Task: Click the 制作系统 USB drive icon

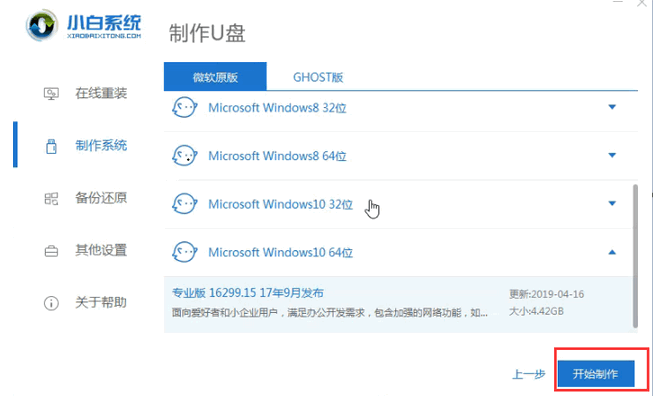Action: tap(51, 146)
